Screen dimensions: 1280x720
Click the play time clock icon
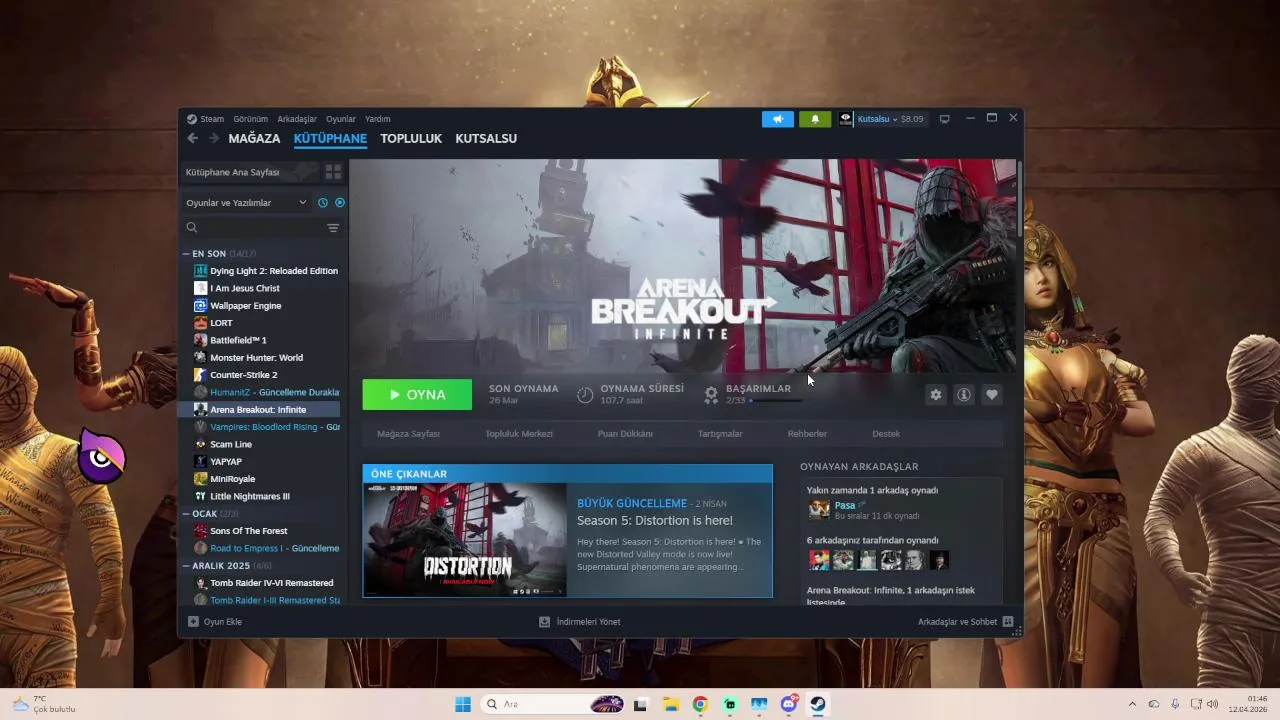(x=585, y=395)
